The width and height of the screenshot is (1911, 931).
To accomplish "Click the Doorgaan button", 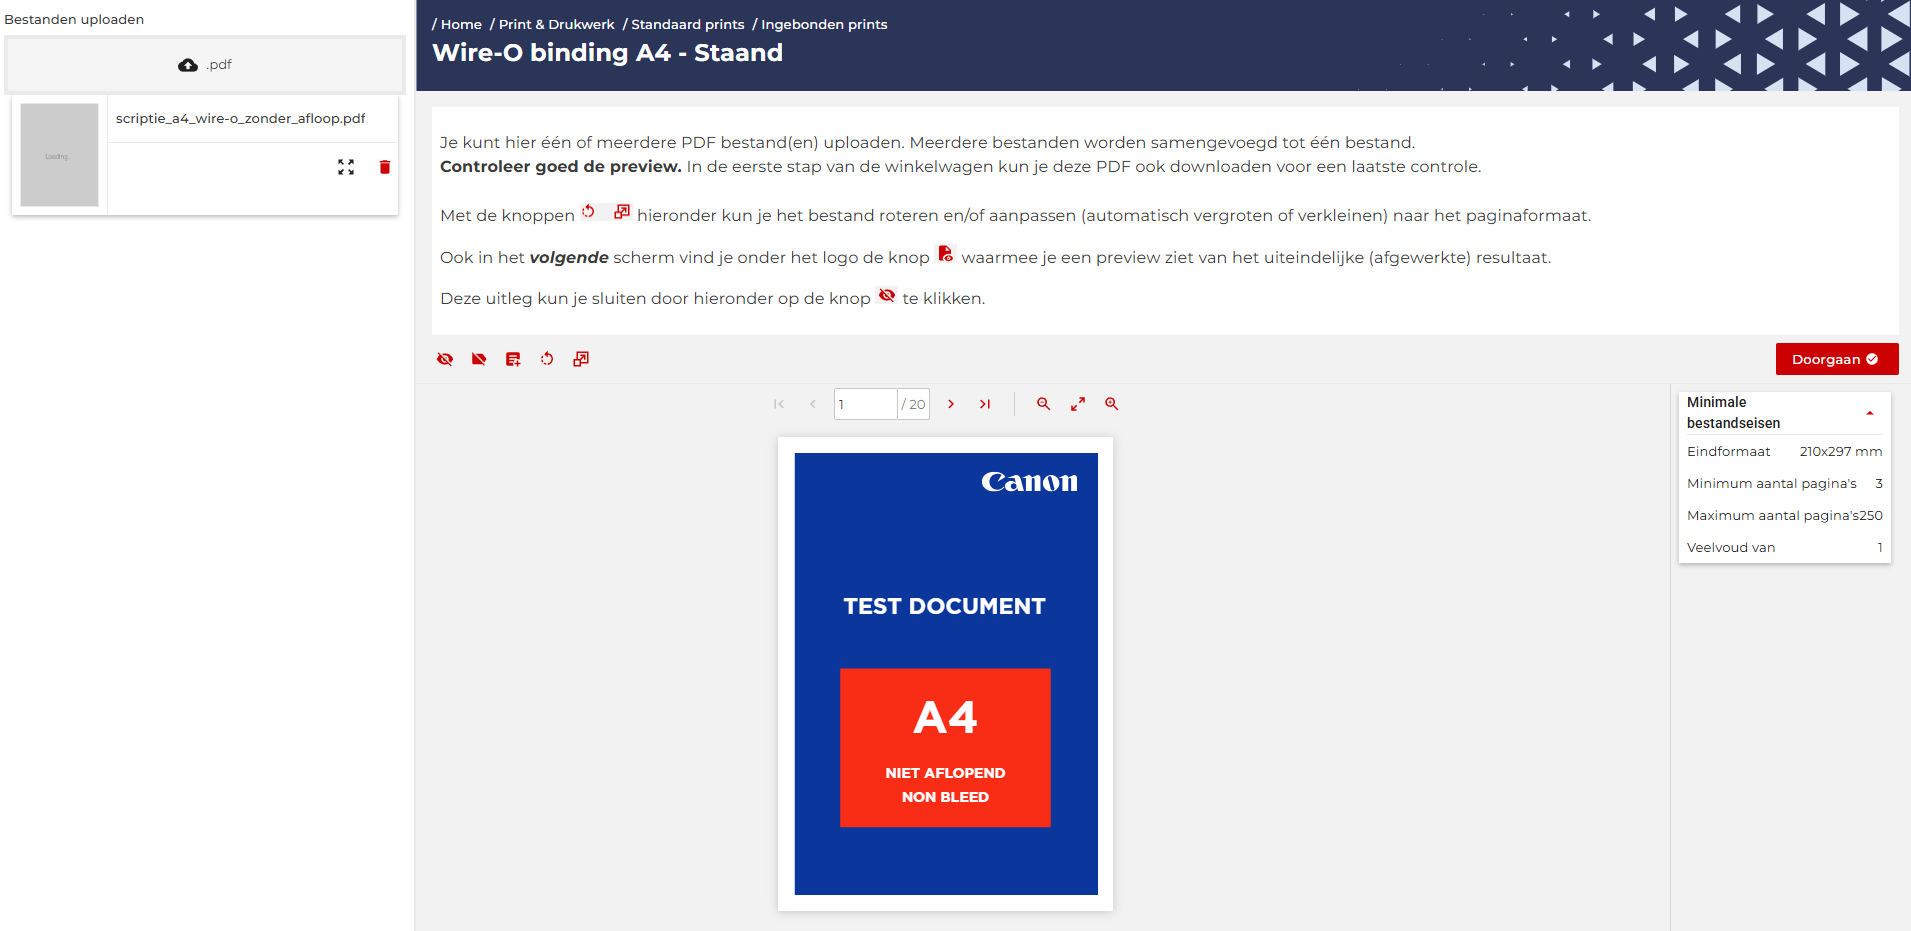I will click(x=1836, y=359).
